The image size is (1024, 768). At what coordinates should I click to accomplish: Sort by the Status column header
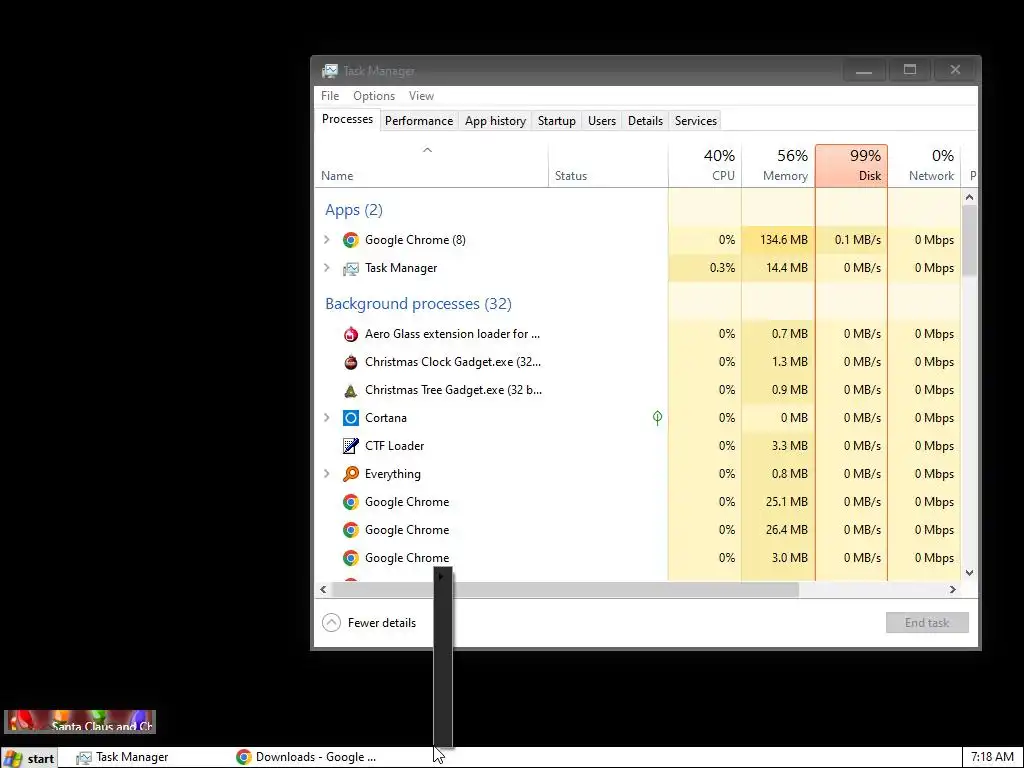608,166
